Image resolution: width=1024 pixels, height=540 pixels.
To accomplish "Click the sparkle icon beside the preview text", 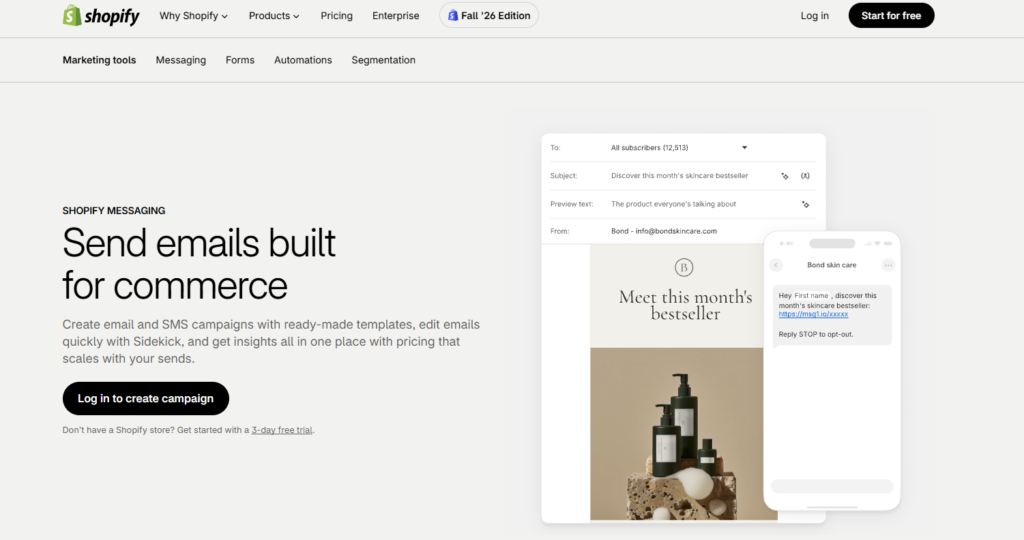I will [805, 204].
